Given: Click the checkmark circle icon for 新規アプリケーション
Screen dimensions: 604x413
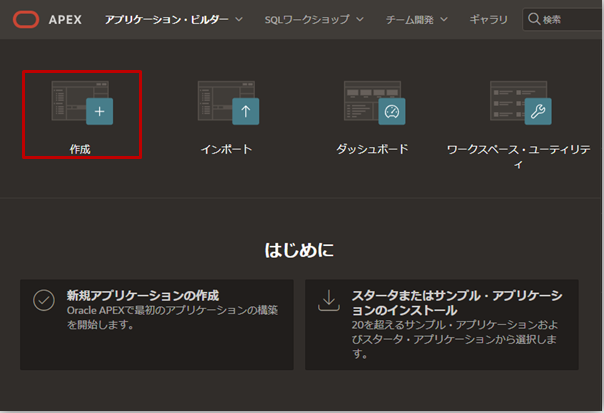Looking at the screenshot, I should tap(43, 300).
